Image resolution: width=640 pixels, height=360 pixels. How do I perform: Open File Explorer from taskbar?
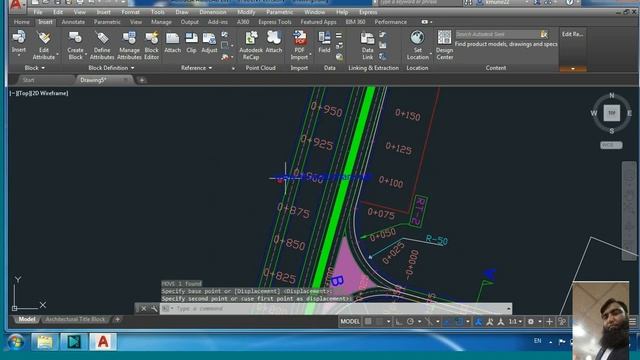pos(44,342)
